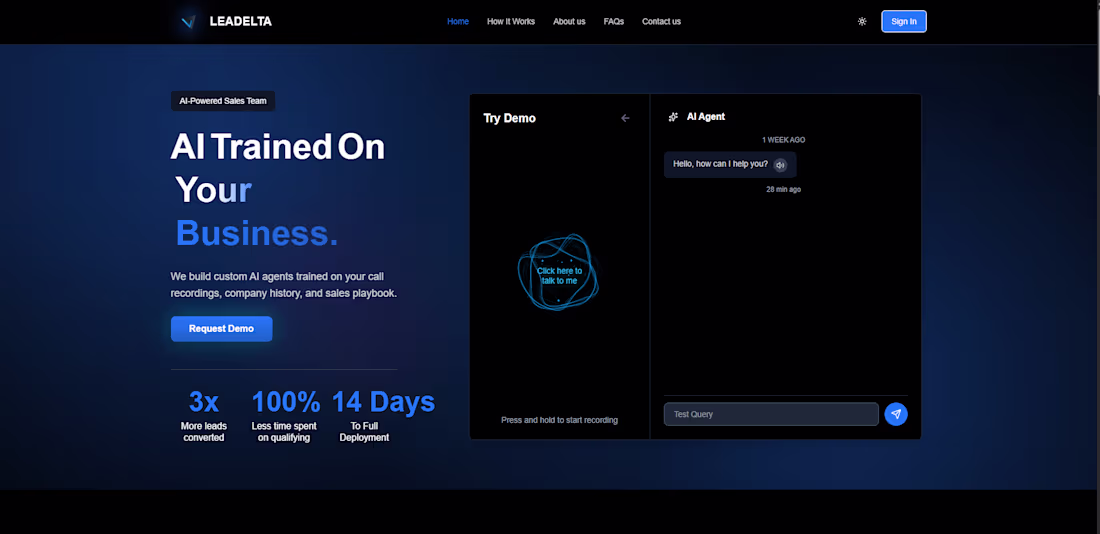Click the LEADELTA brand name
The image size is (1100, 534).
[x=241, y=22]
